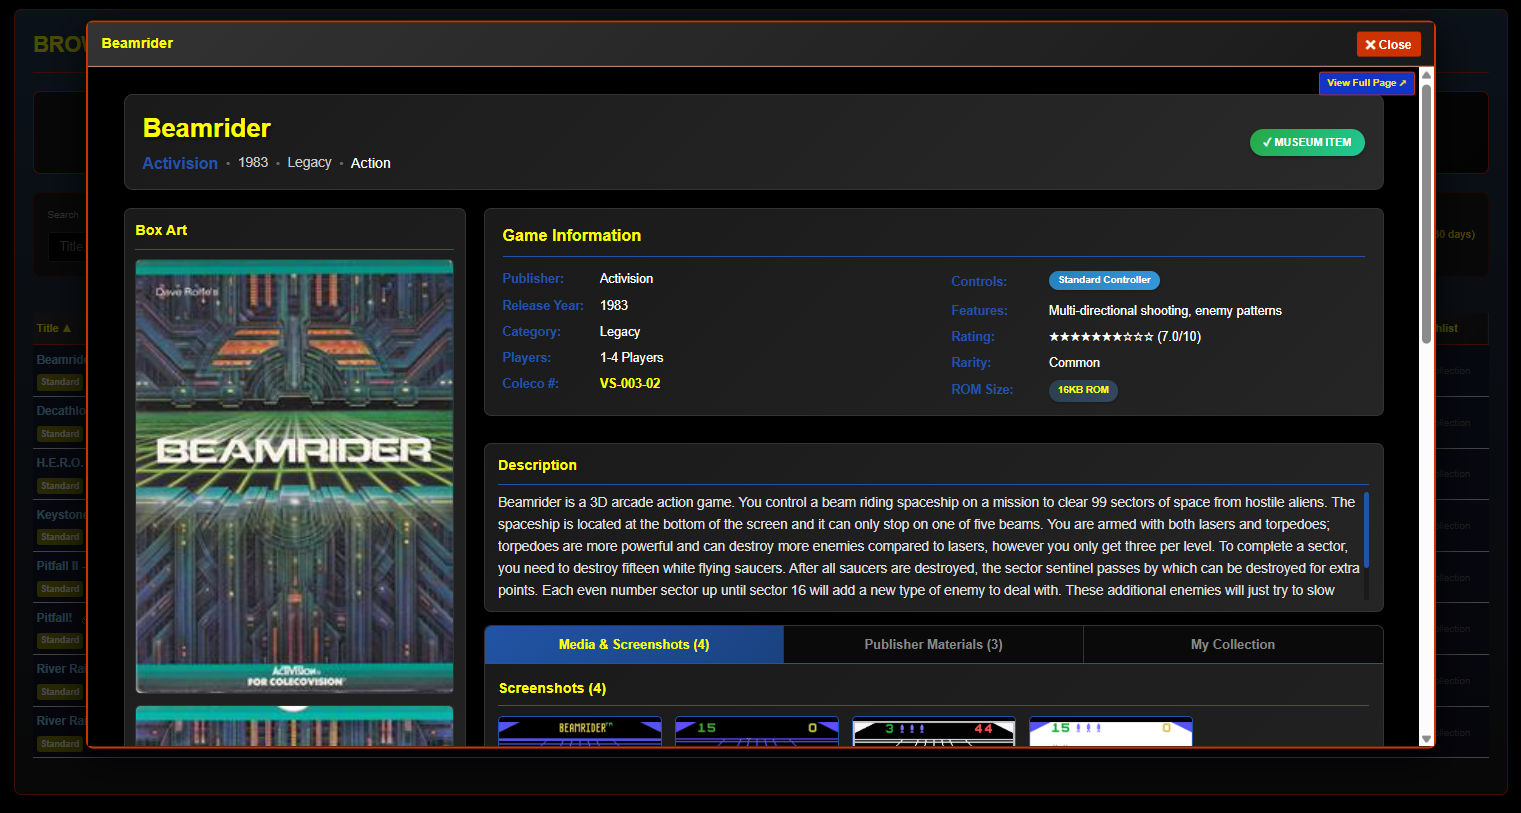Open the large Beamrider front box art
The width and height of the screenshot is (1521, 813).
coord(294,476)
